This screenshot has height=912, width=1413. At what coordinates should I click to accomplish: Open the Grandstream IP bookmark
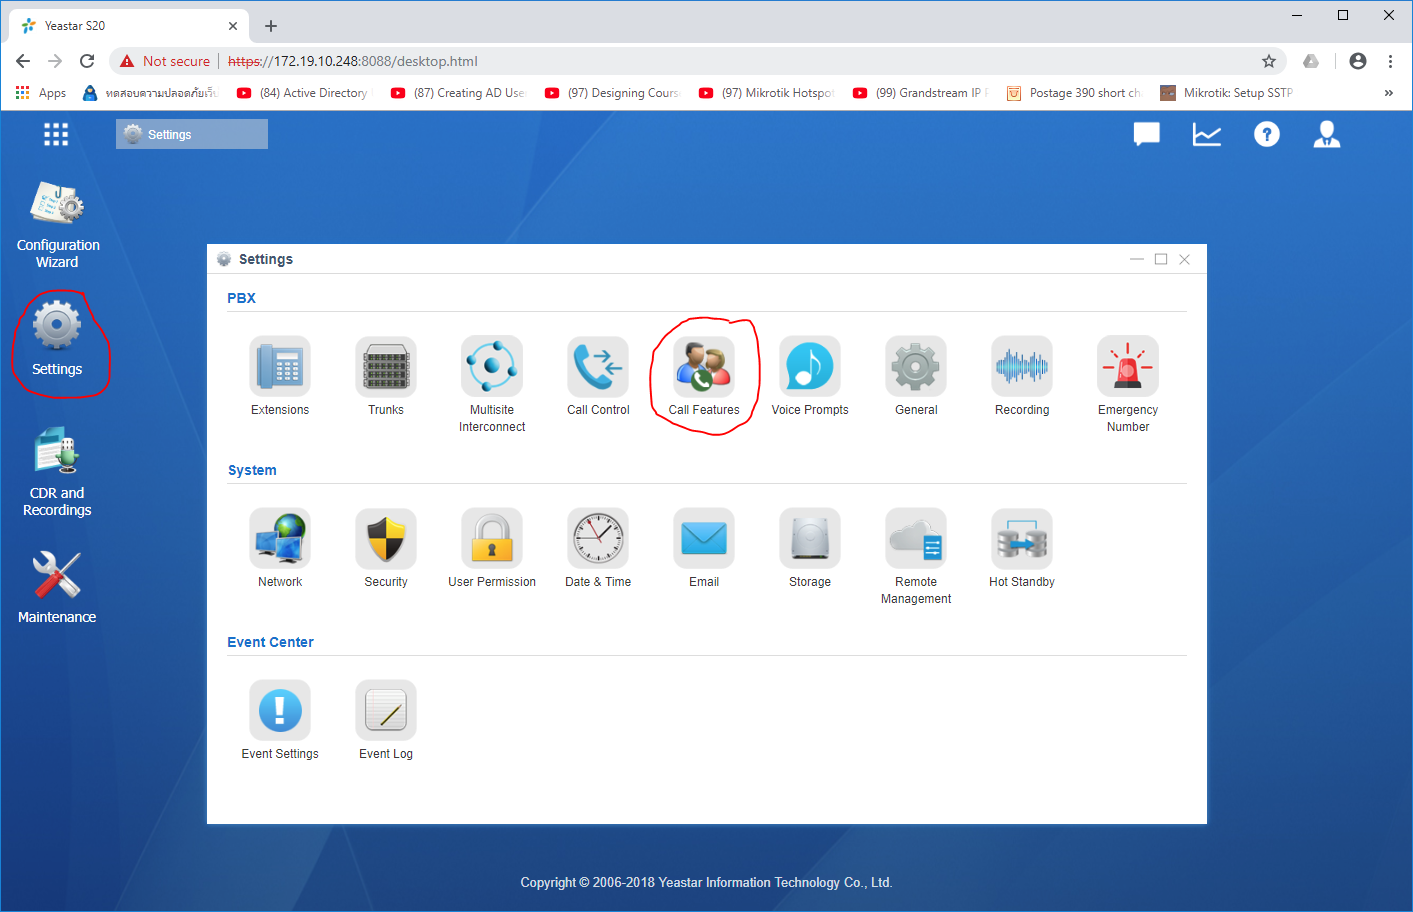919,93
